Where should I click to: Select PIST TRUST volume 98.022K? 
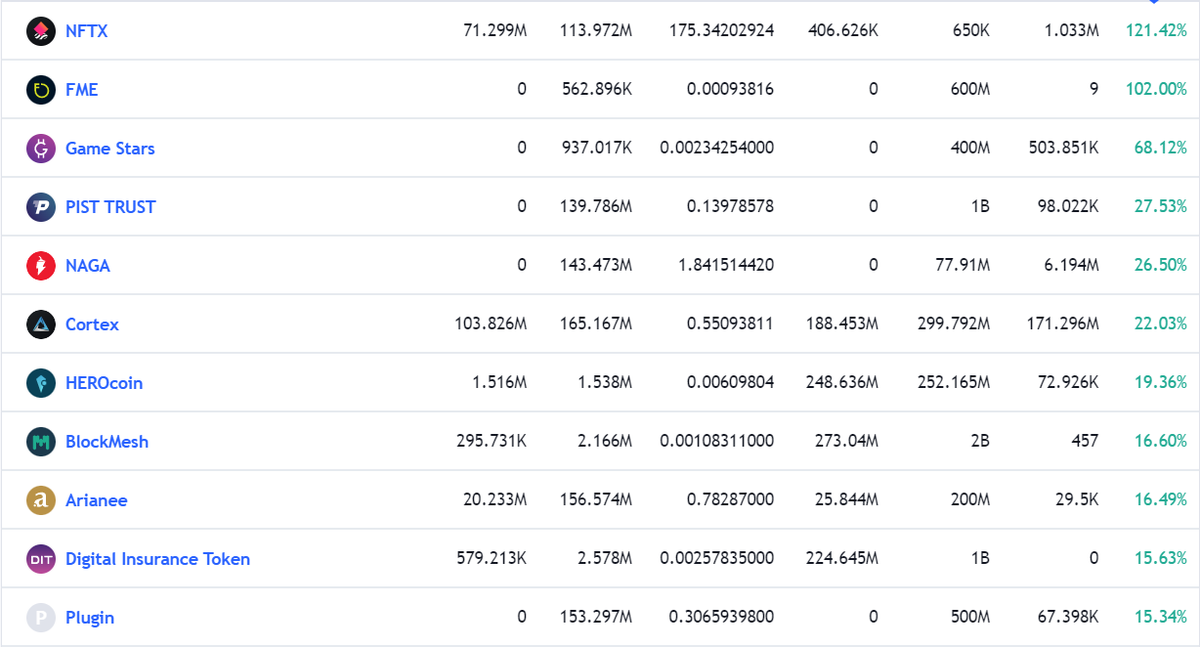1068,207
